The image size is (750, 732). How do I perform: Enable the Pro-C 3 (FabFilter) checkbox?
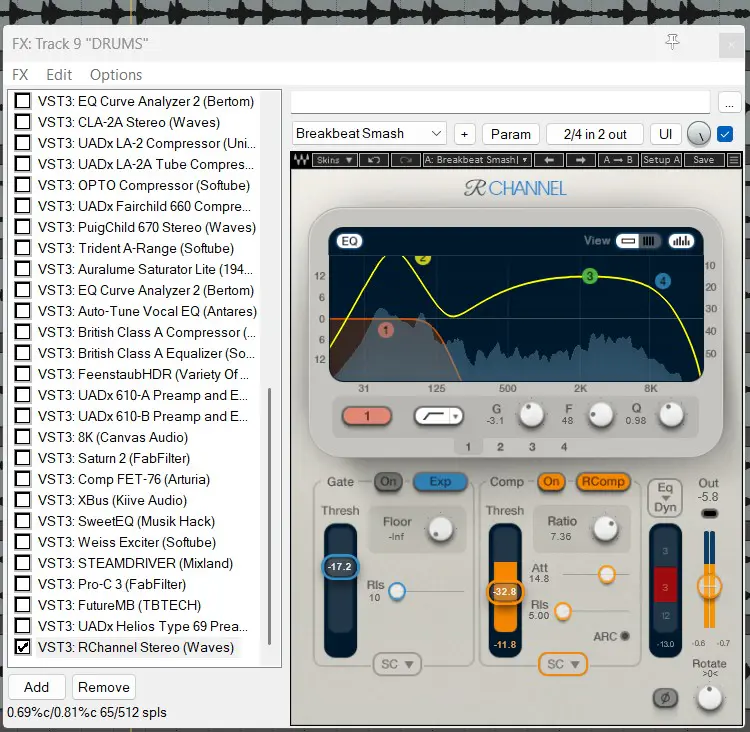(22, 584)
